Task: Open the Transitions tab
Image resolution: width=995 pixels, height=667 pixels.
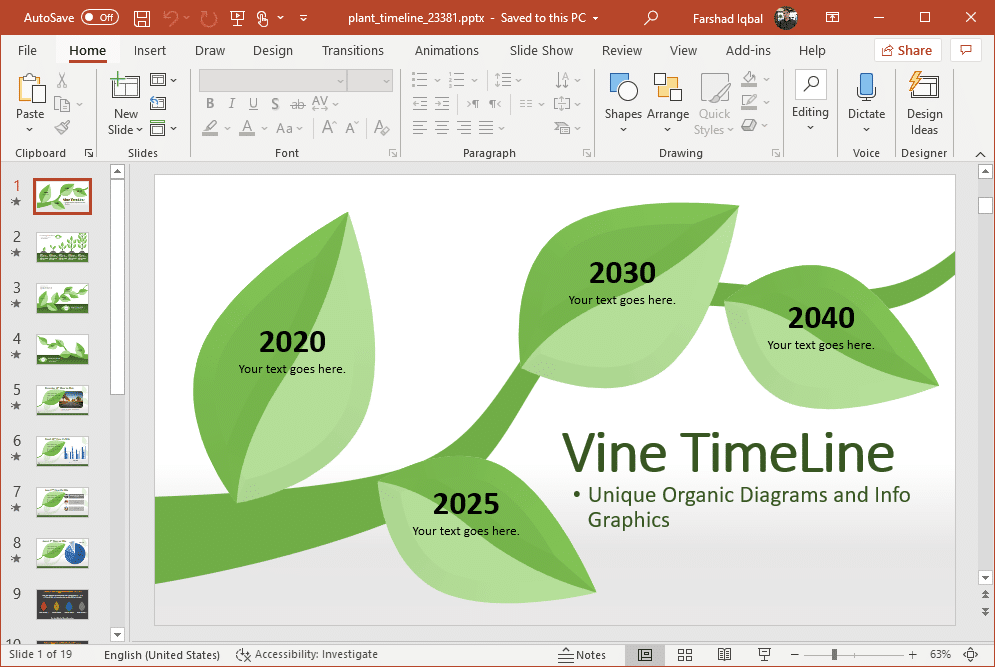Action: pyautogui.click(x=353, y=50)
